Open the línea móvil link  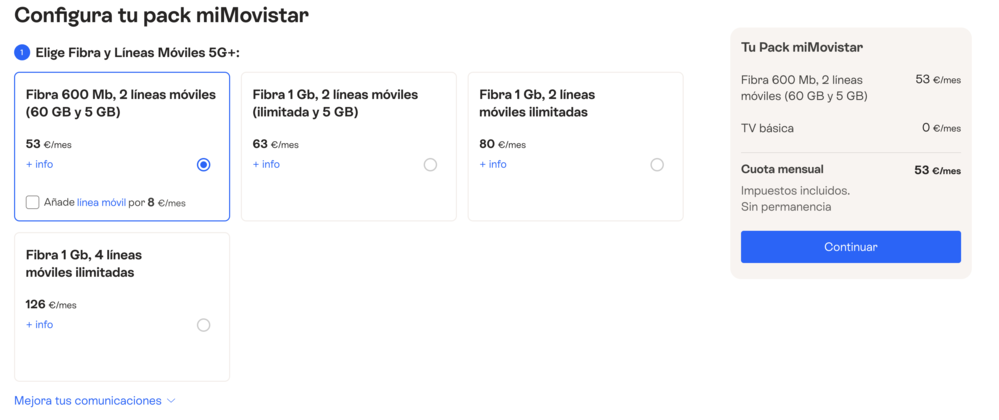[x=101, y=202]
